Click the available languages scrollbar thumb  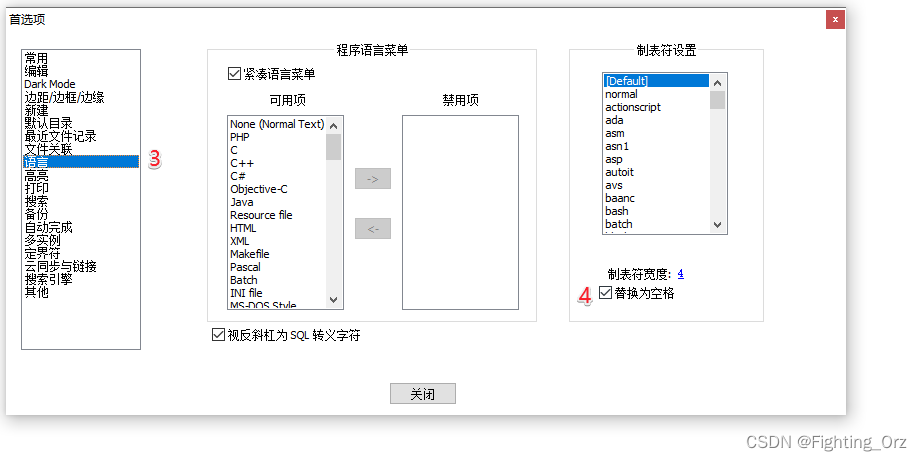coord(333,147)
